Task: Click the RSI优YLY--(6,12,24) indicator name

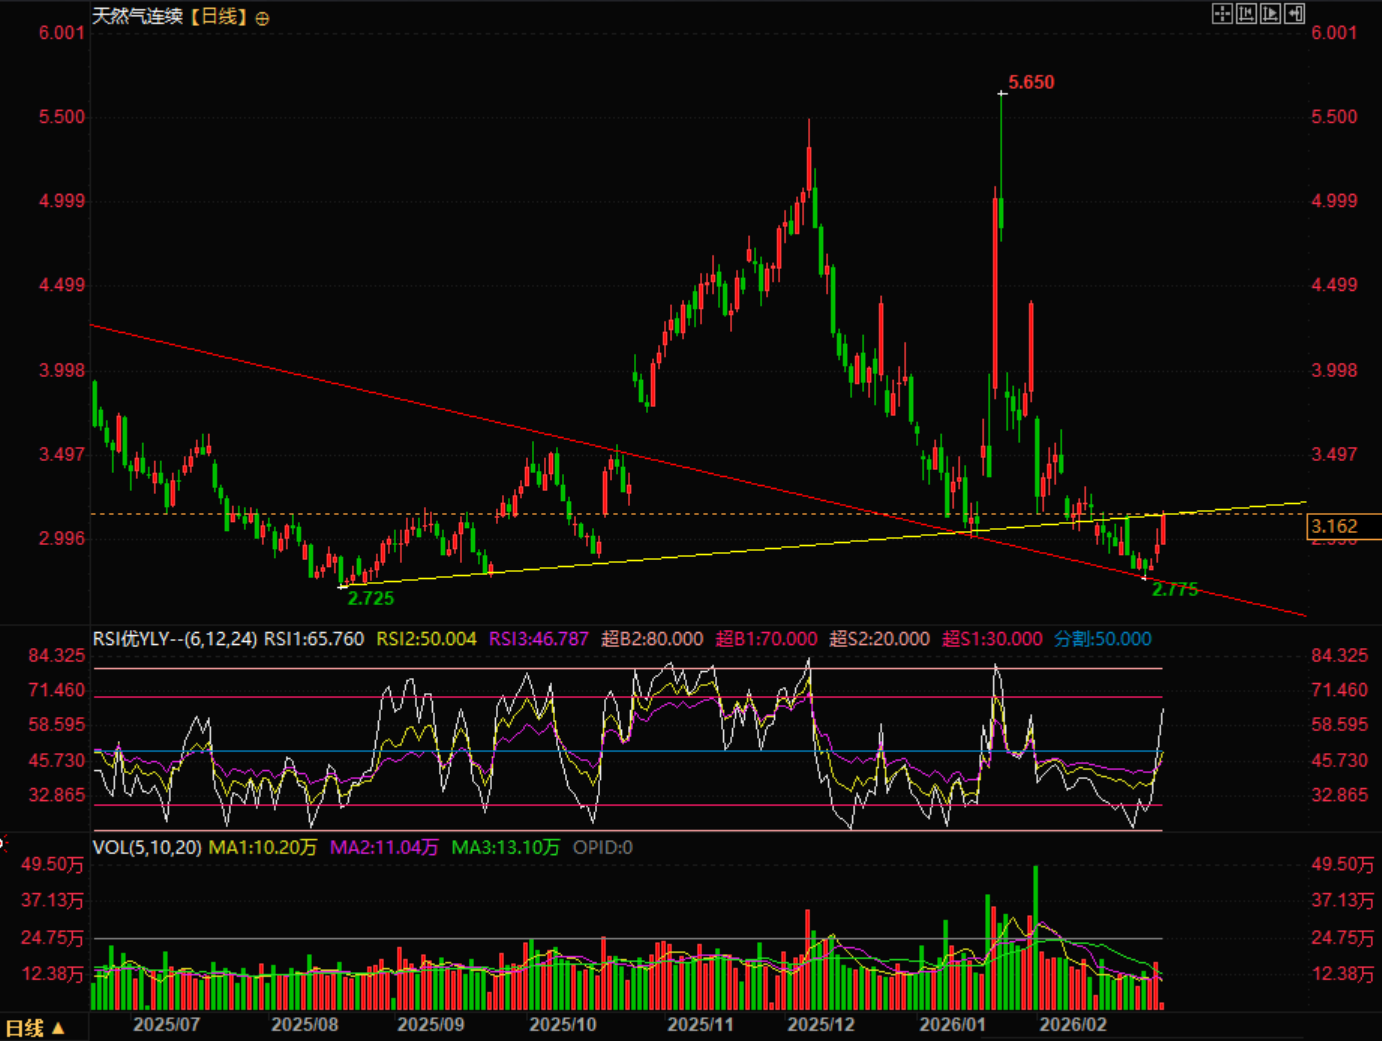Action: 175,639
